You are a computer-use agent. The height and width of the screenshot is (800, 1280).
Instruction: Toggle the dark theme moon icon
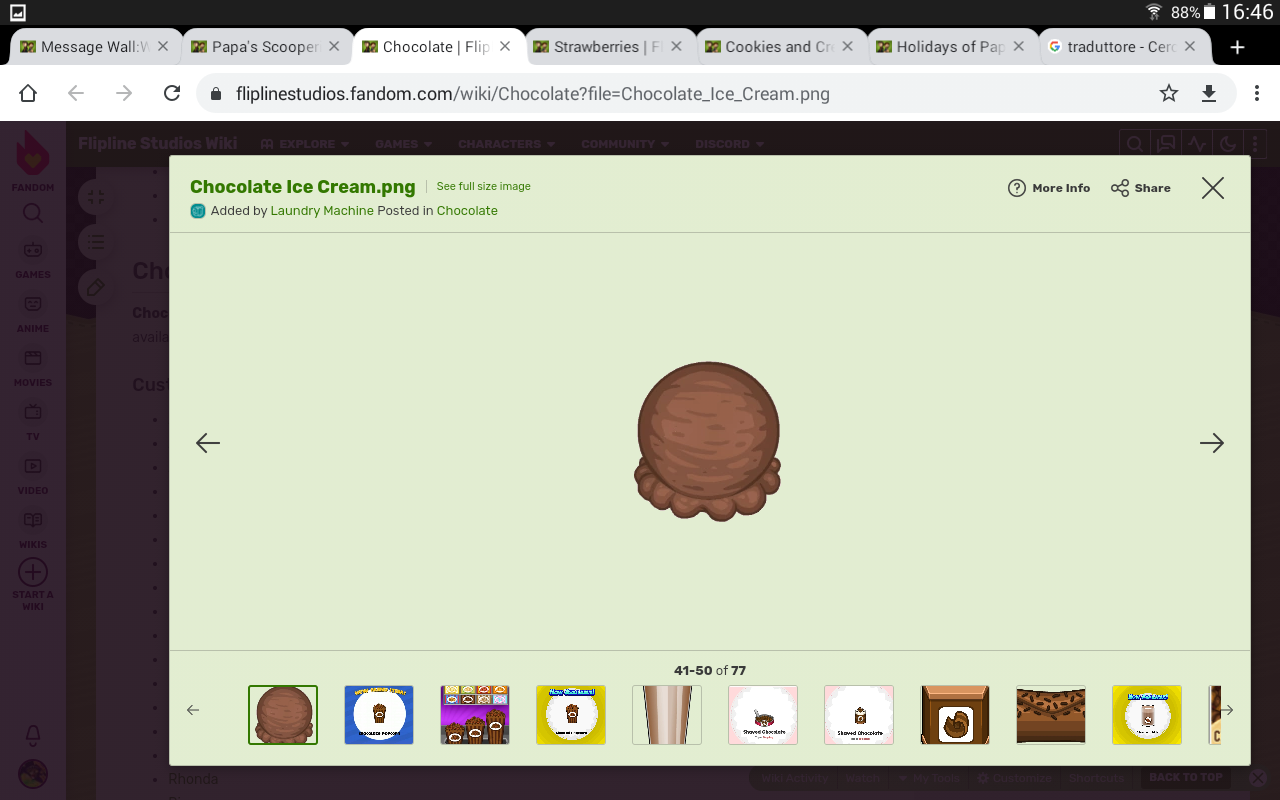click(1228, 144)
